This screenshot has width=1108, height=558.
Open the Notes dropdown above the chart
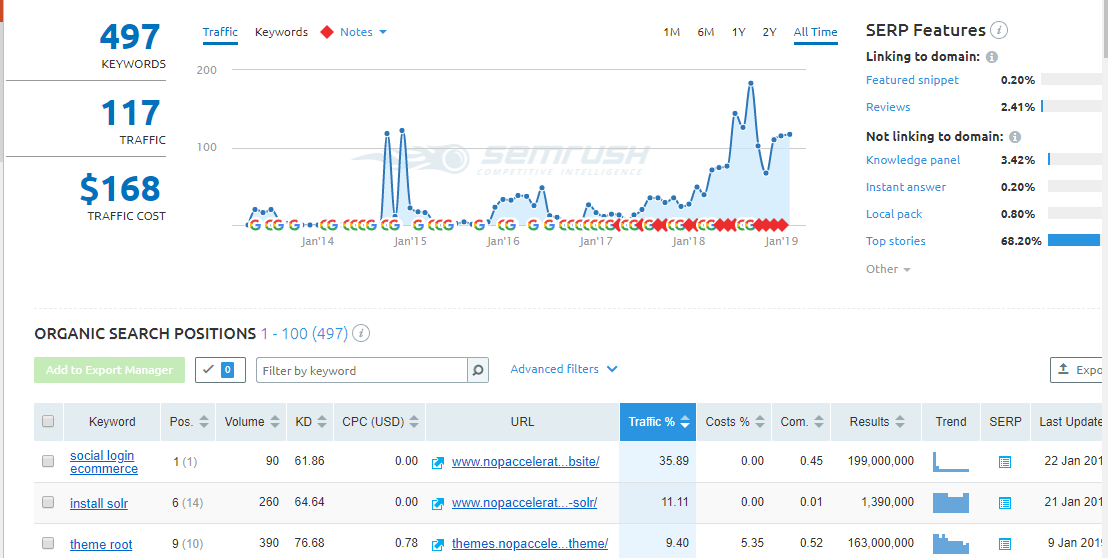click(x=363, y=32)
